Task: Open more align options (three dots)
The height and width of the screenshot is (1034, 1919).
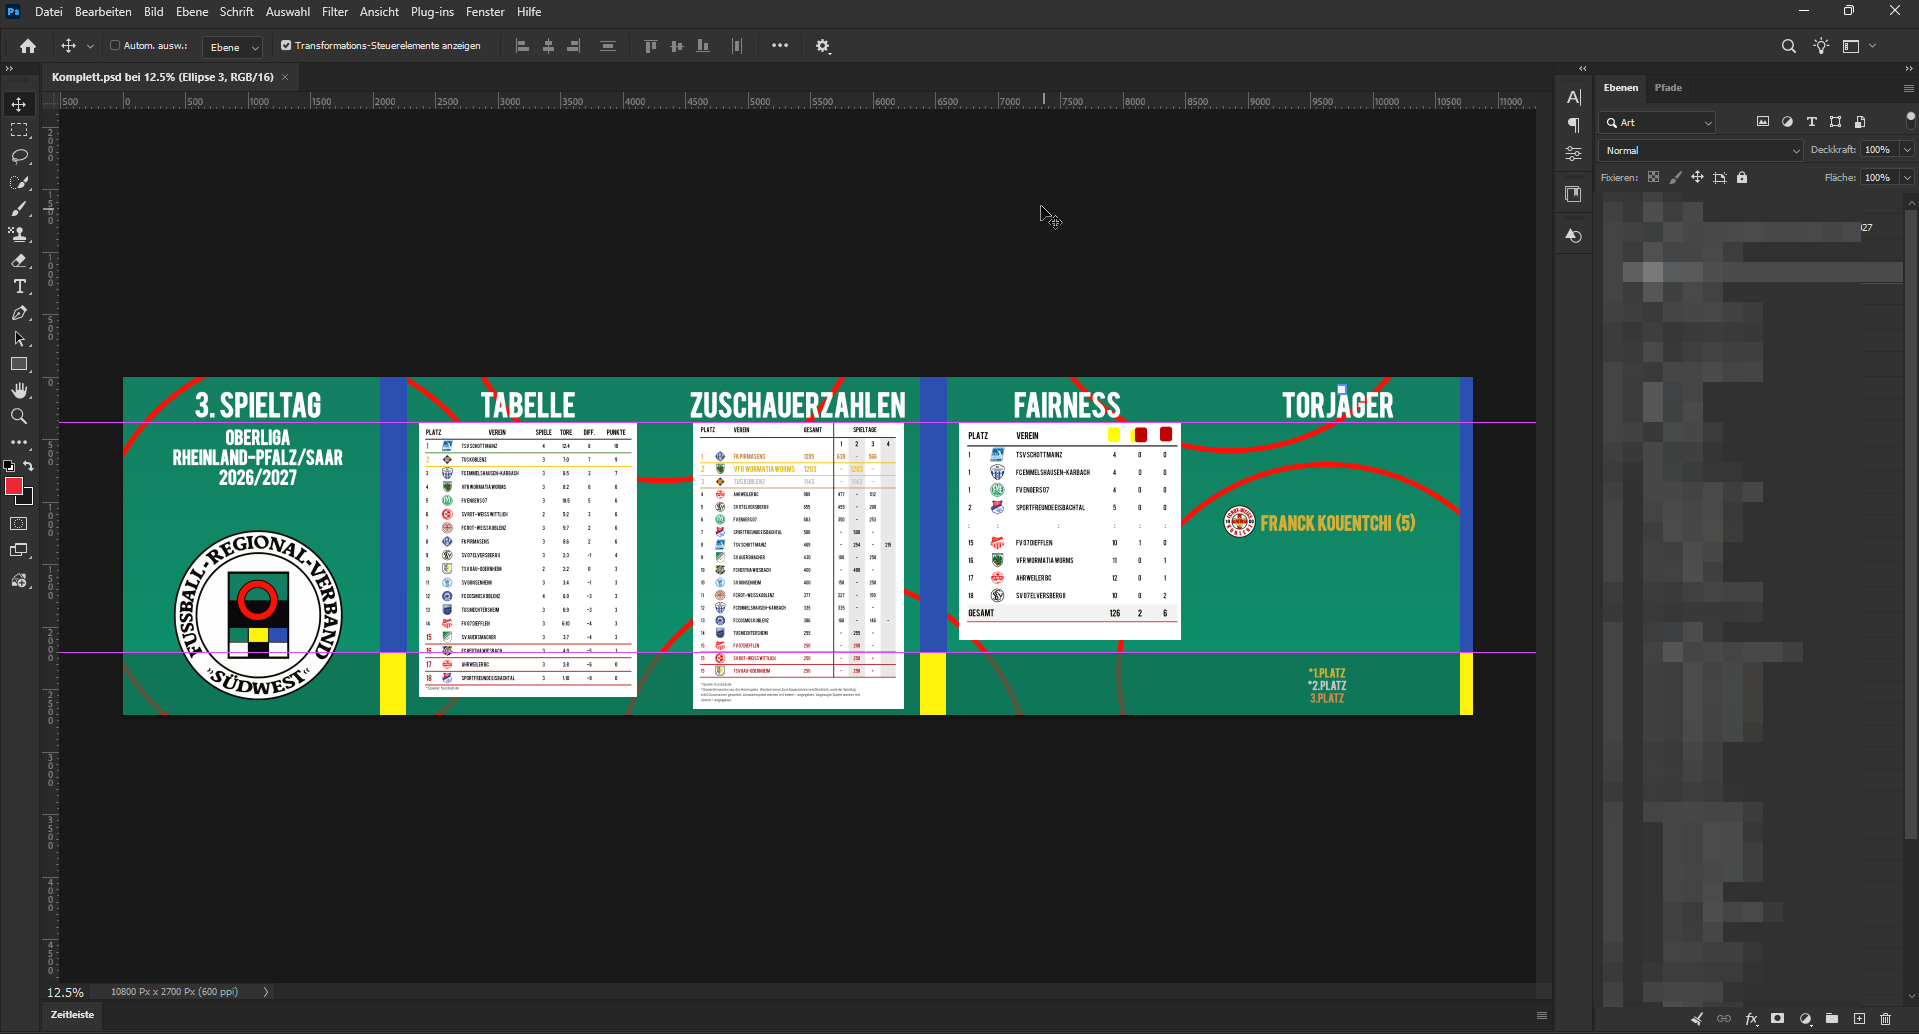Action: tap(780, 45)
